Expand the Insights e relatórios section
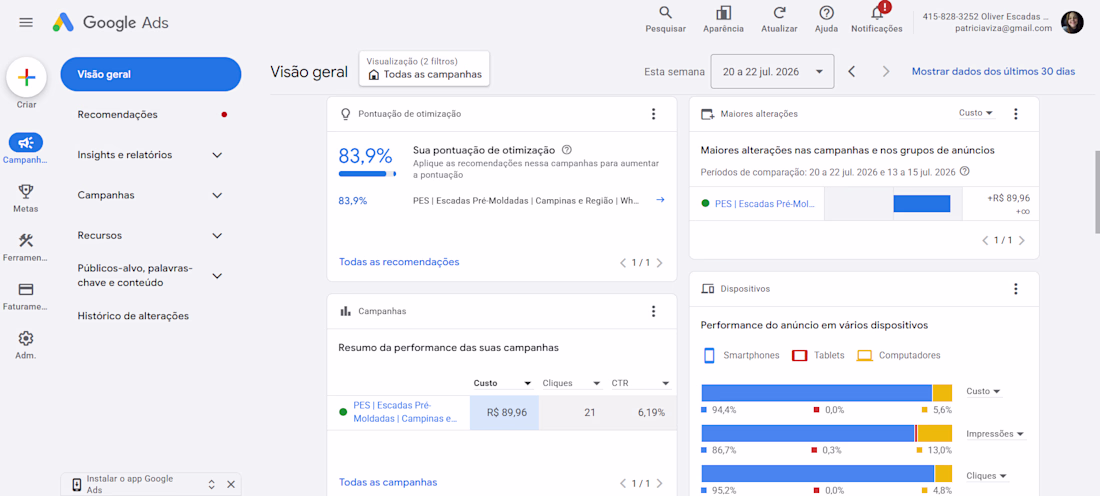Screen dimensions: 1100x496 tap(151, 155)
